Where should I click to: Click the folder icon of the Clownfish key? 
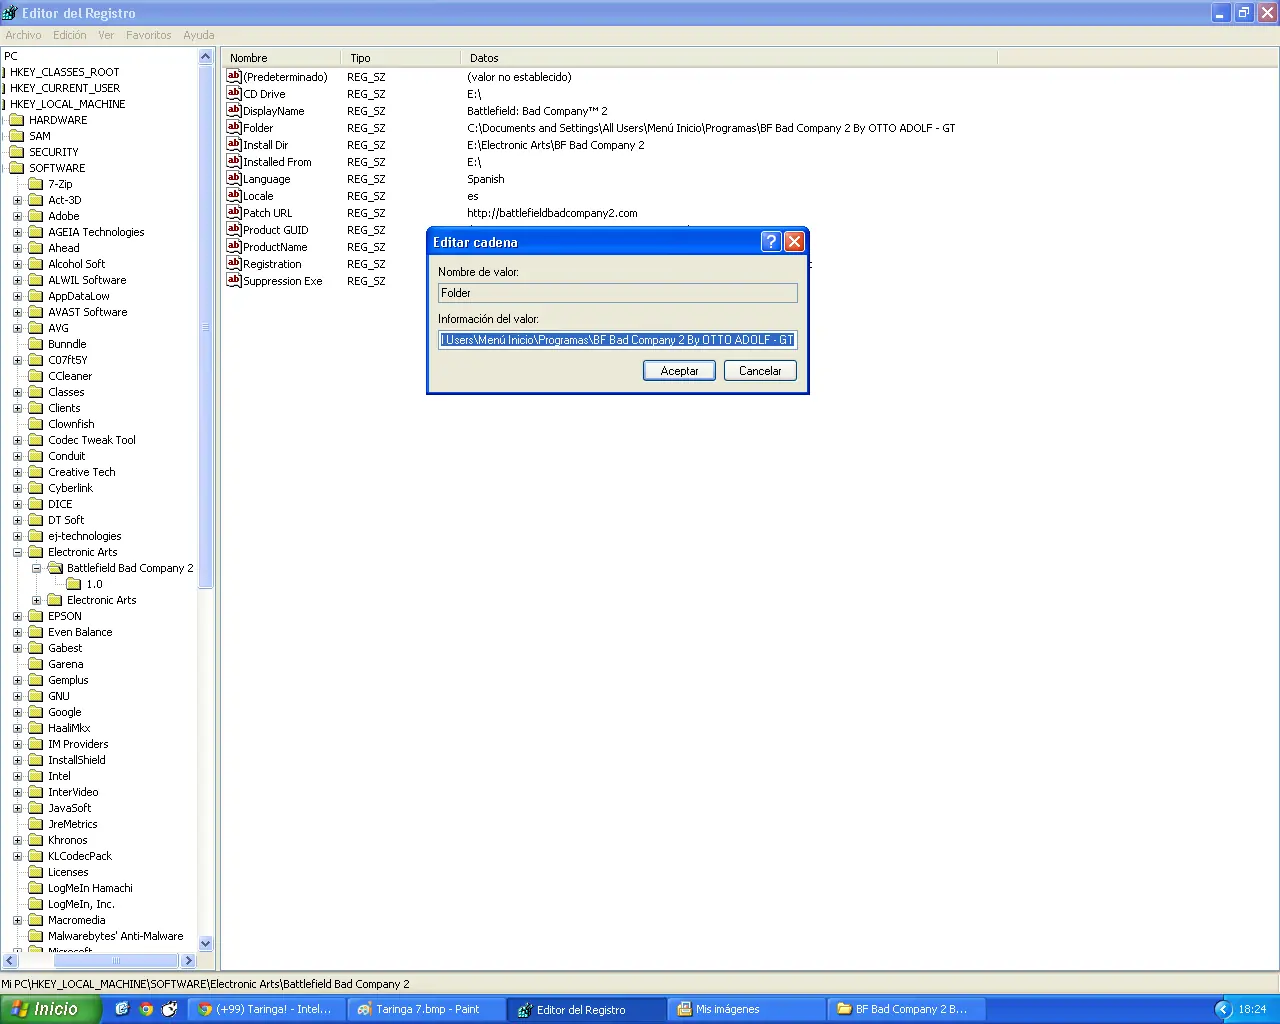coord(36,424)
